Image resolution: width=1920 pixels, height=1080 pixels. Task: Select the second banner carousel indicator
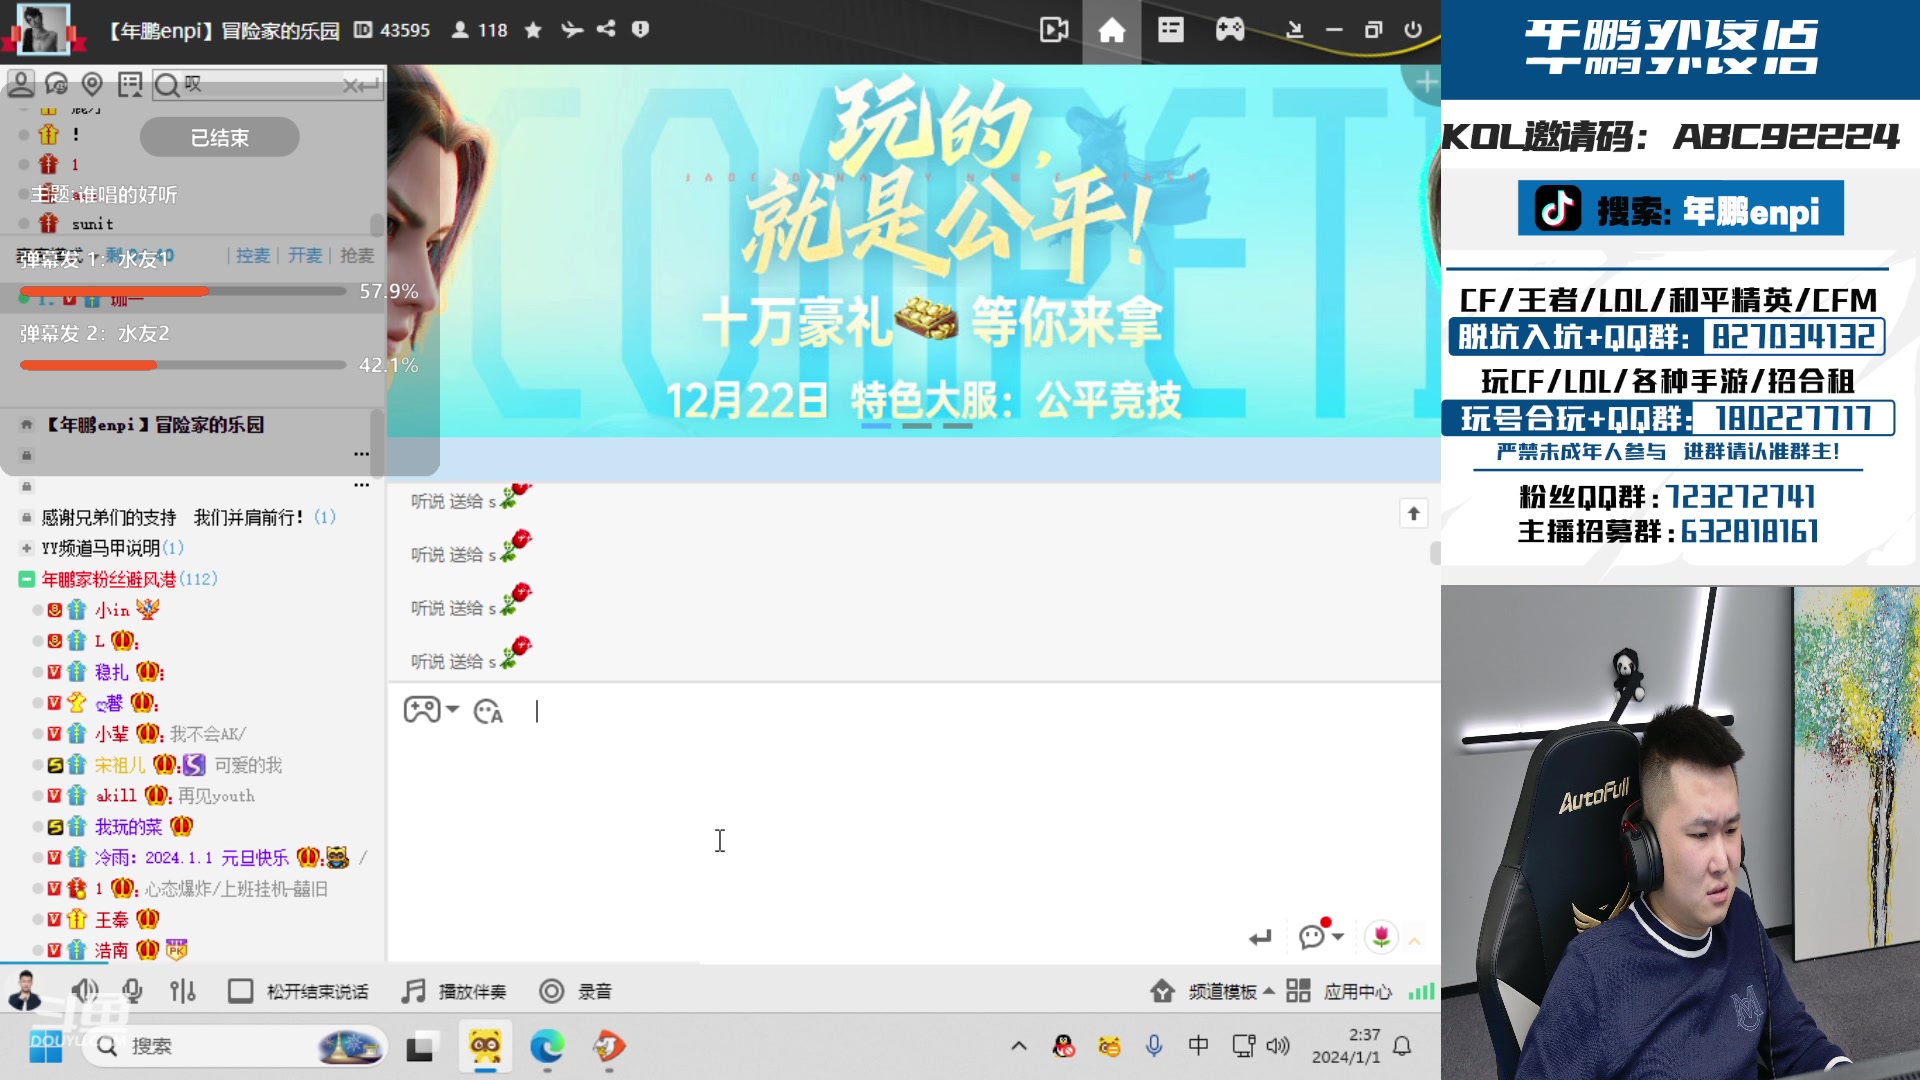tap(916, 426)
